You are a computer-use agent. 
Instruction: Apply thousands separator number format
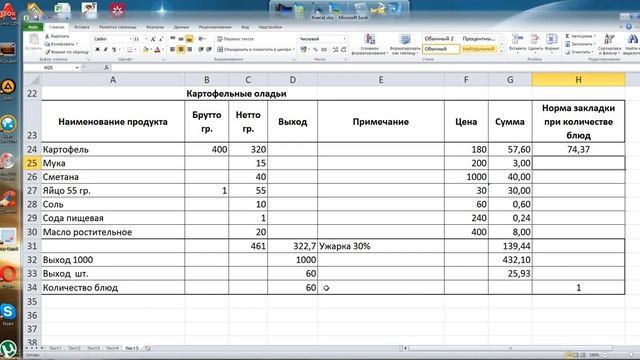click(324, 49)
